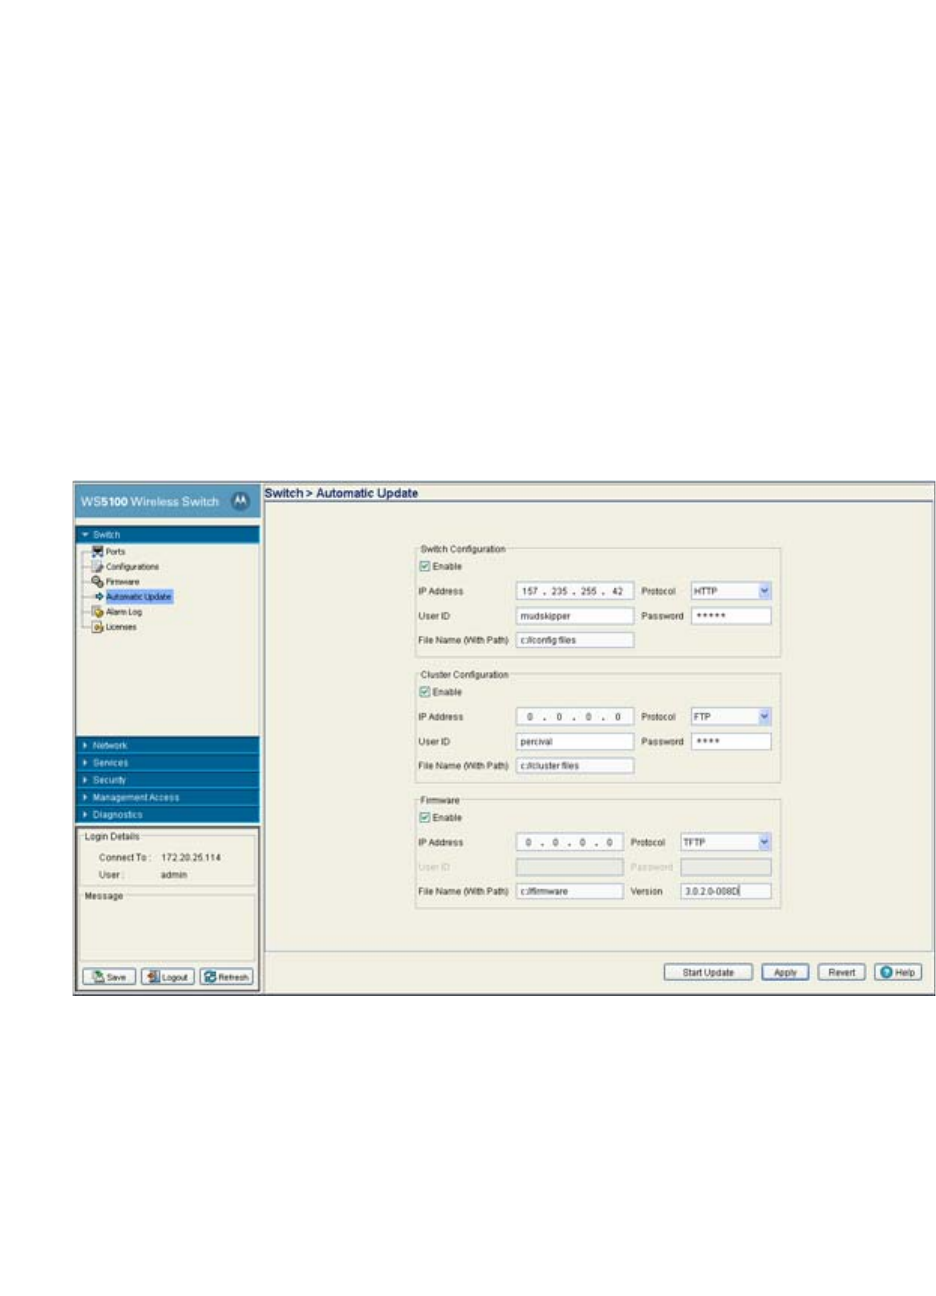Click the Automatic Update arrow icon
This screenshot has width=936, height=1296.
click(99, 596)
